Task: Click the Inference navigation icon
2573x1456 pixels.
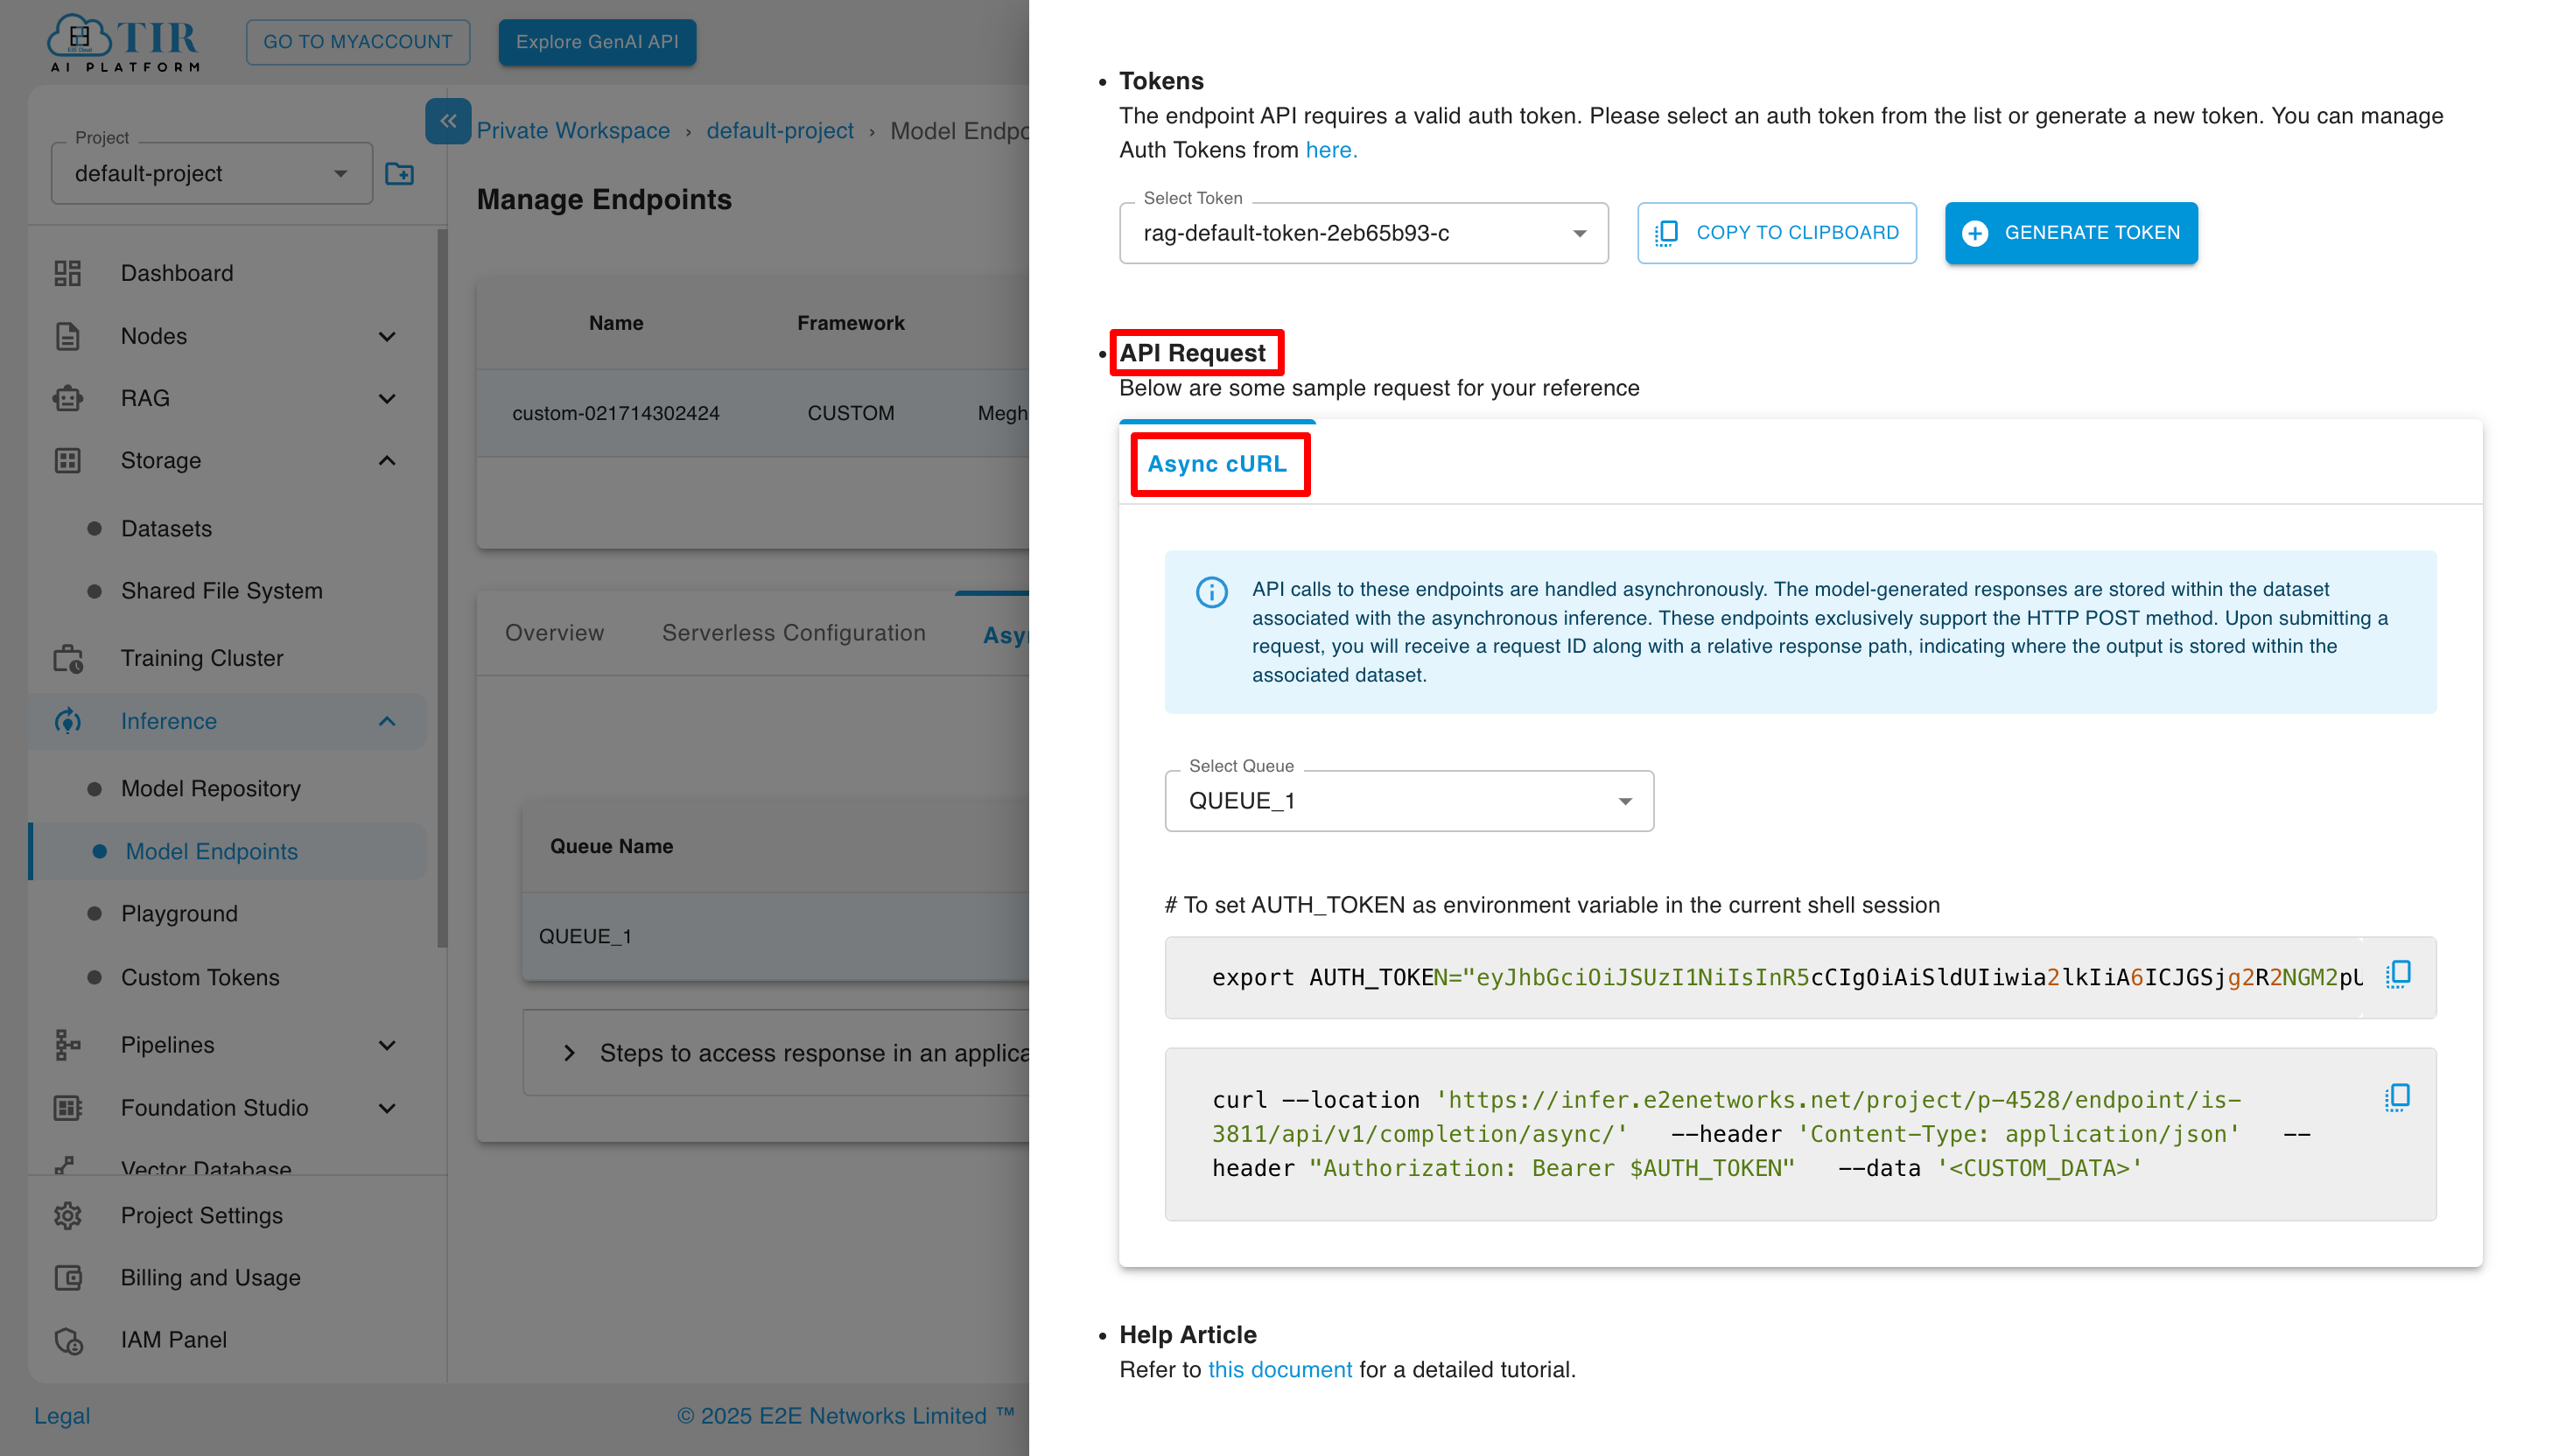Action: (67, 719)
